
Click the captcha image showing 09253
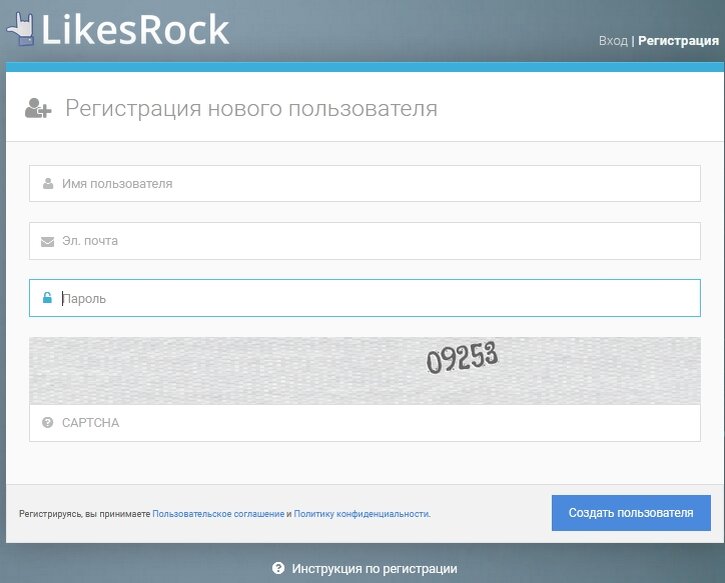pos(365,371)
